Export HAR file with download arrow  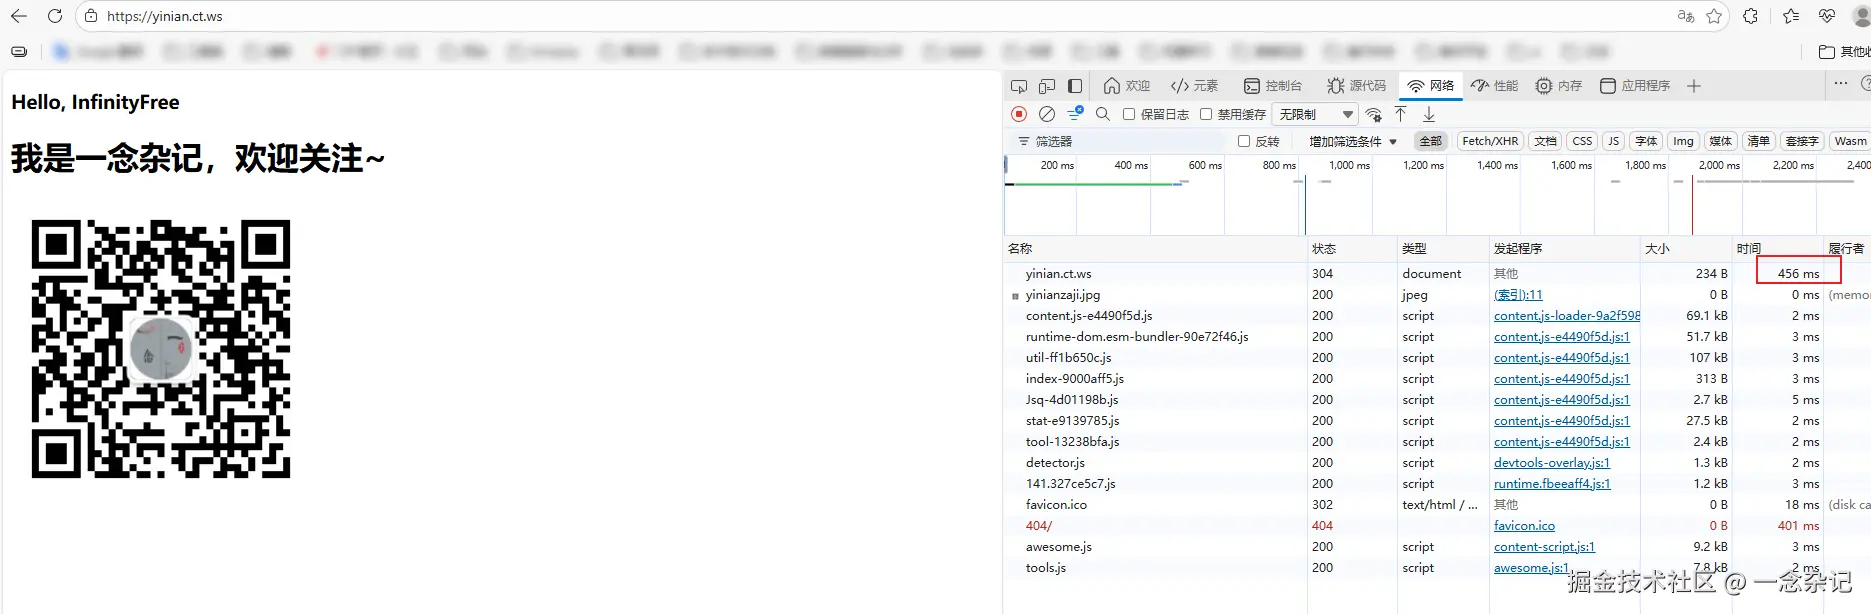click(x=1429, y=114)
